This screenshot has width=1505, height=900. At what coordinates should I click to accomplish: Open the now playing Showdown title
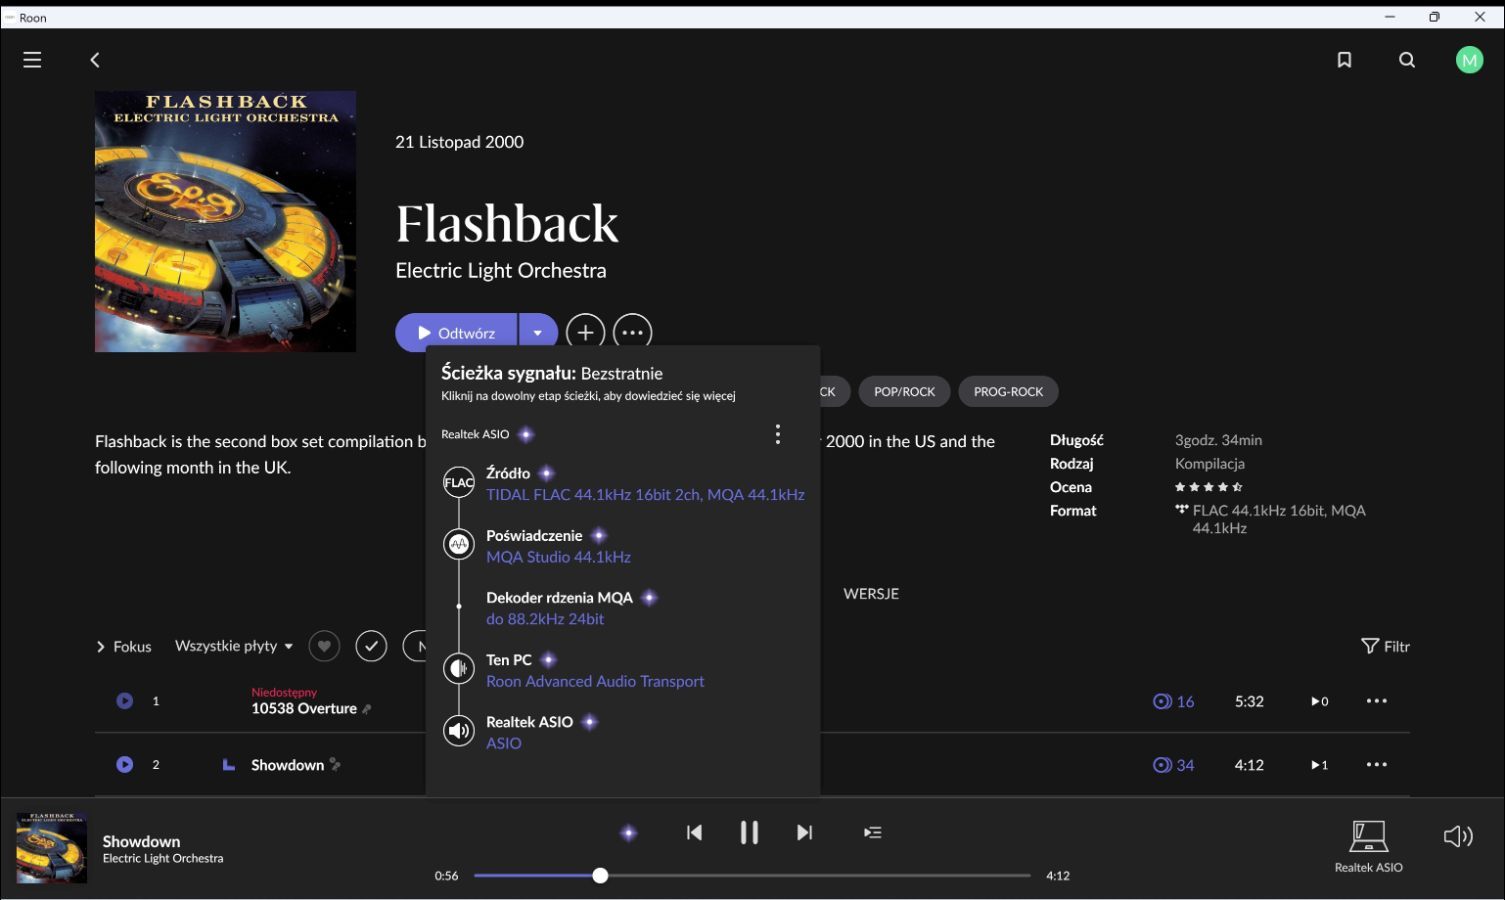pos(141,841)
